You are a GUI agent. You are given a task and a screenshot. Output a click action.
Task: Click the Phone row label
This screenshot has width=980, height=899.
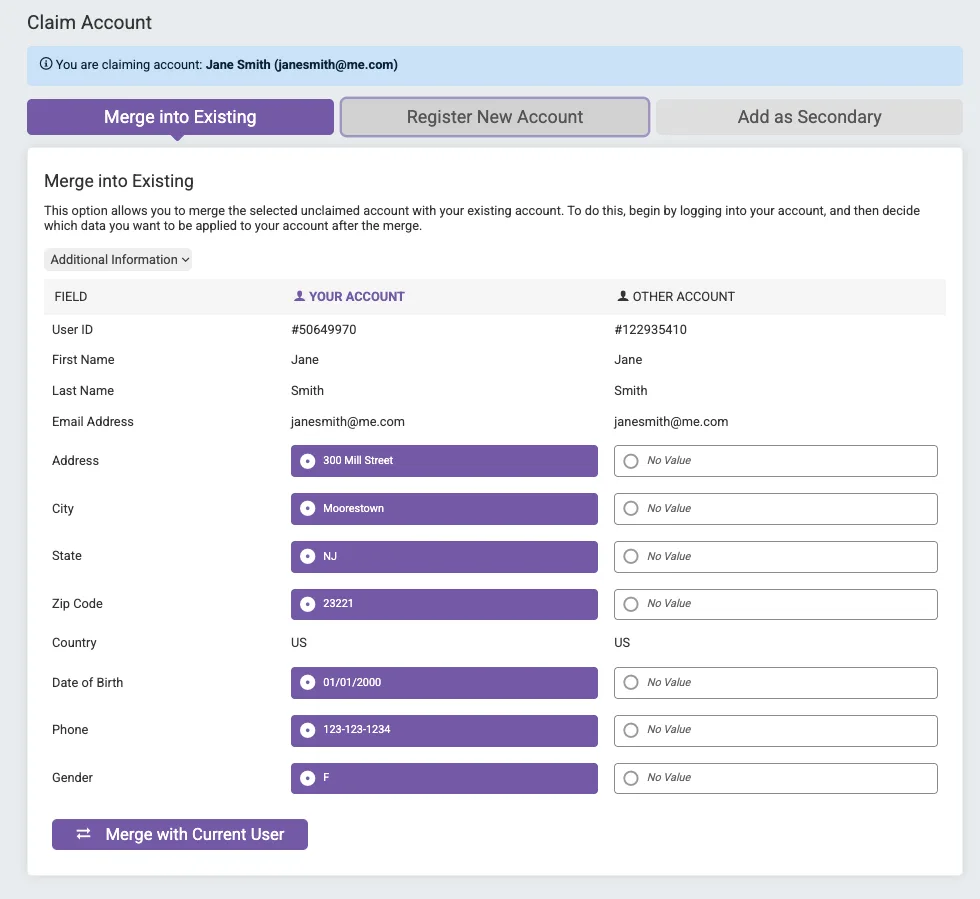pos(70,730)
